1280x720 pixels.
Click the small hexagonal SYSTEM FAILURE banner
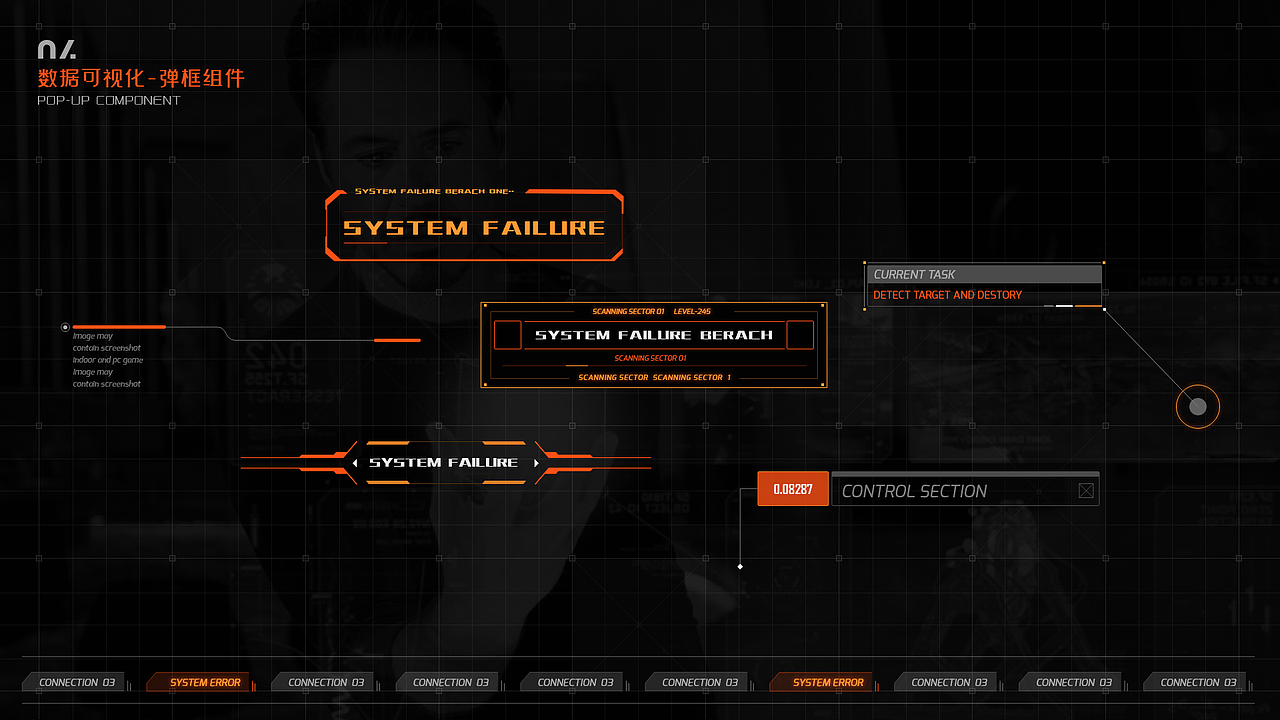pyautogui.click(x=445, y=463)
